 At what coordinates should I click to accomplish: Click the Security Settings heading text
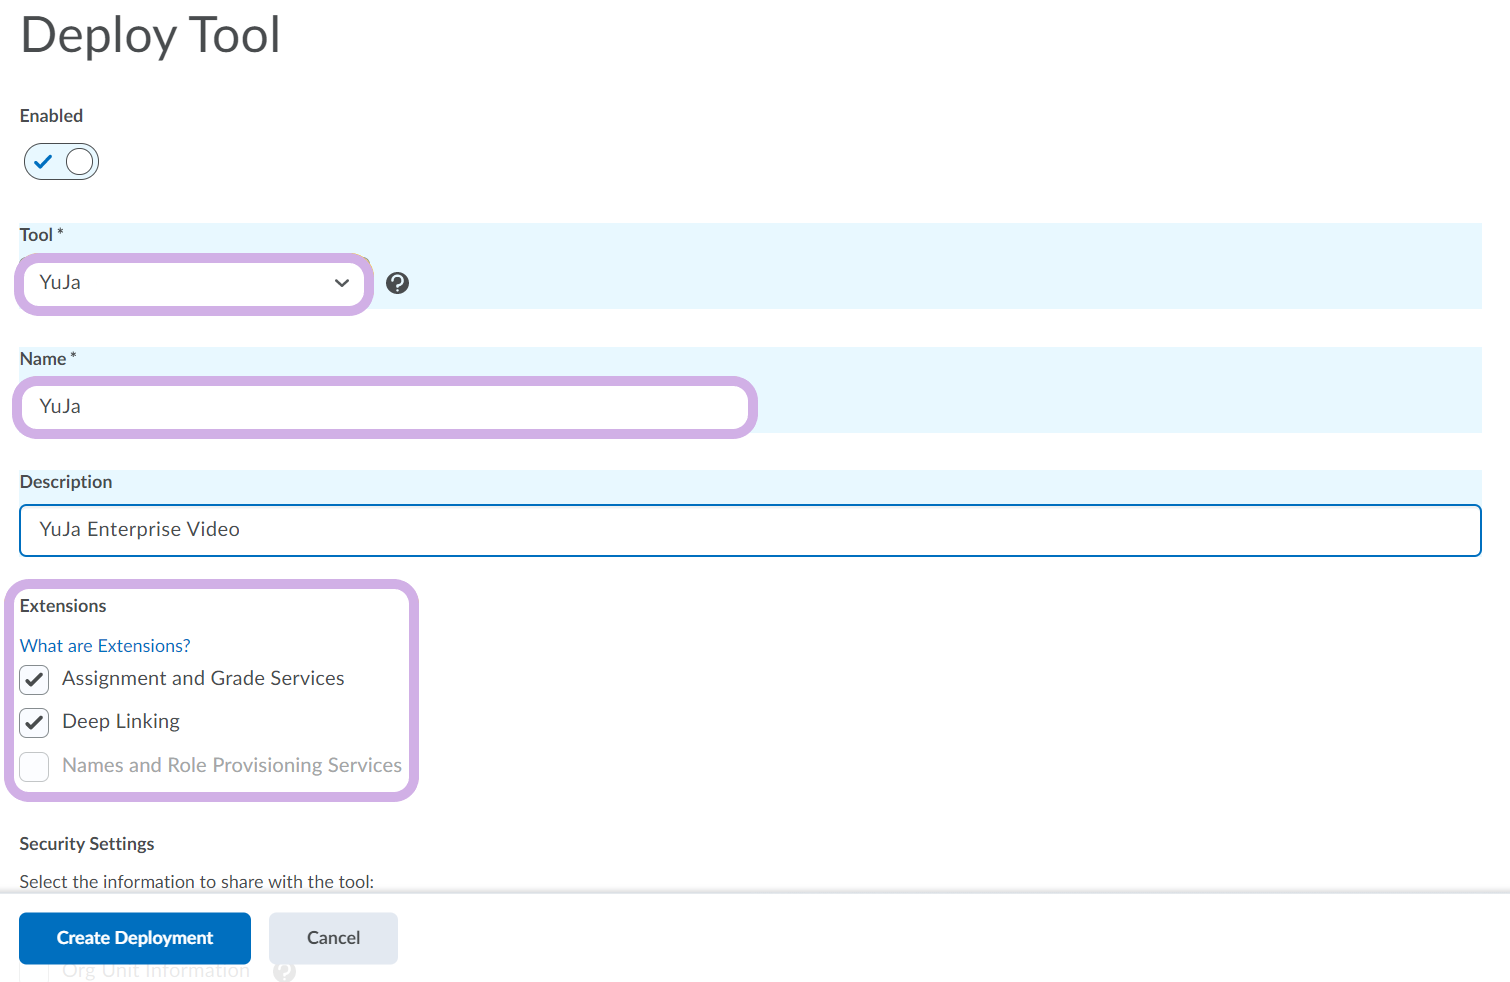(x=87, y=844)
